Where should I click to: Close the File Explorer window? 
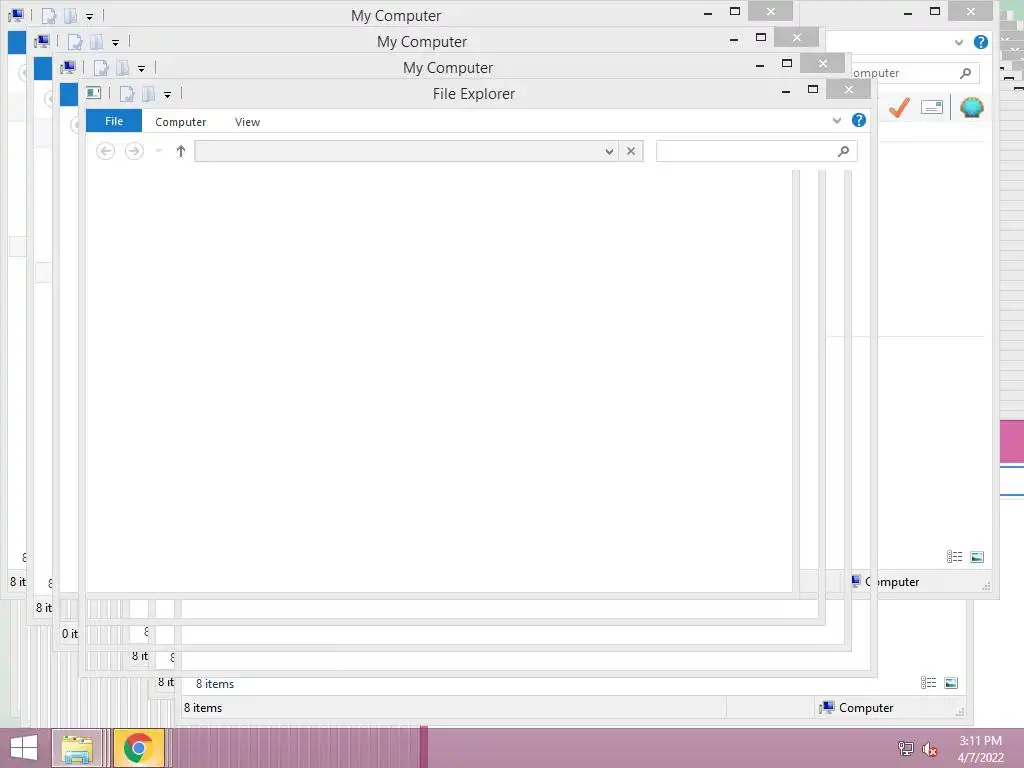[x=848, y=89]
